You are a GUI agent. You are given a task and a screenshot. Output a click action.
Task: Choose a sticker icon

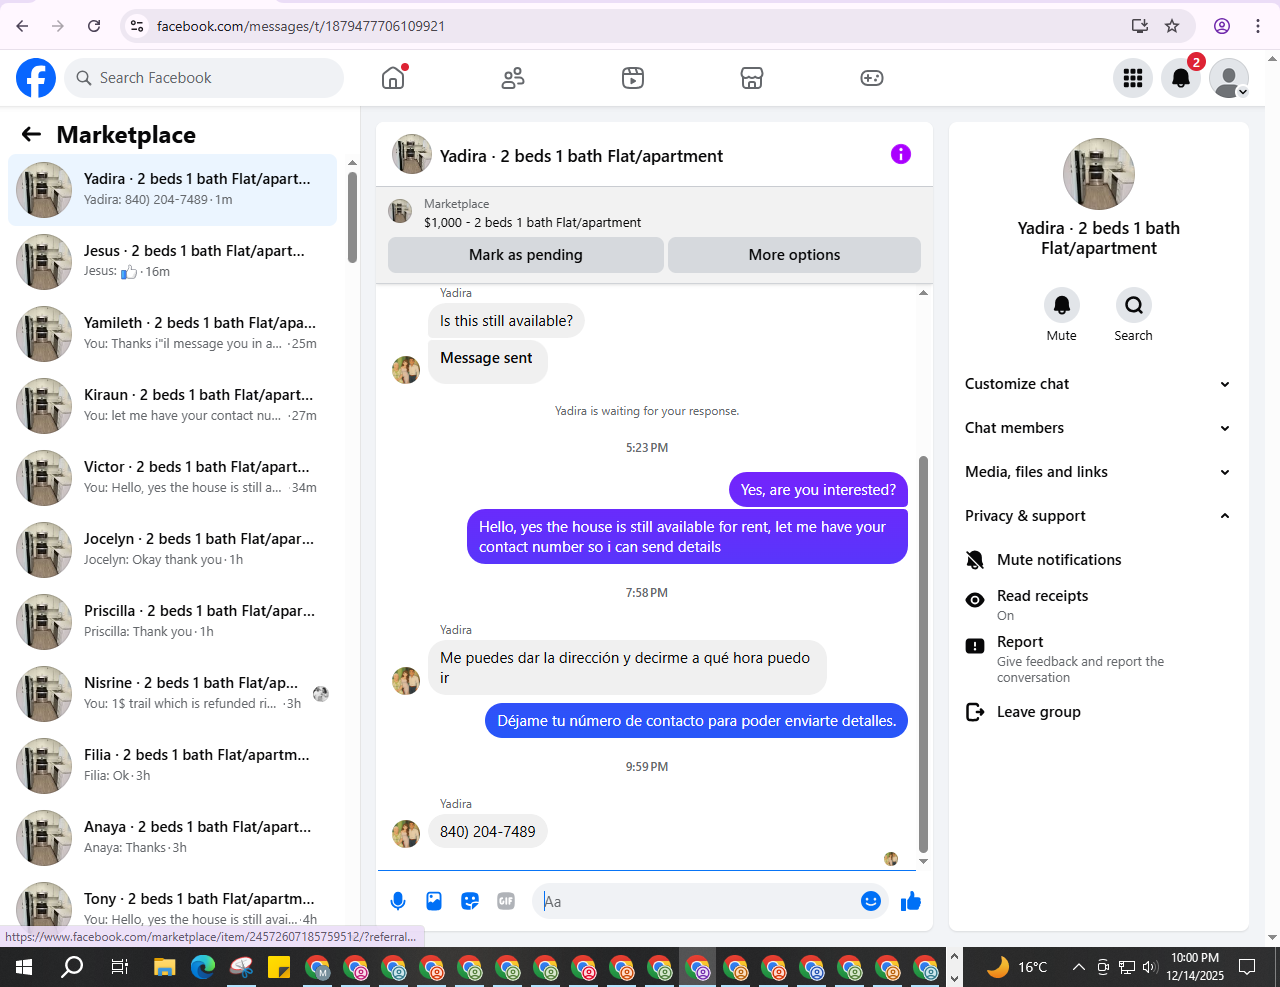470,901
